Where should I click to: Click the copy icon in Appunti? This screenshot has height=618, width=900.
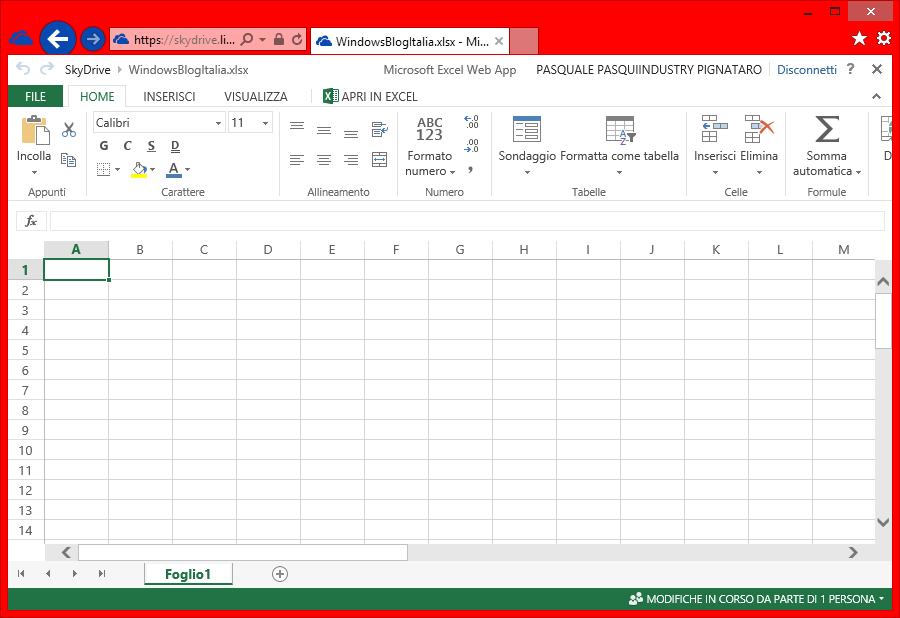click(x=69, y=160)
